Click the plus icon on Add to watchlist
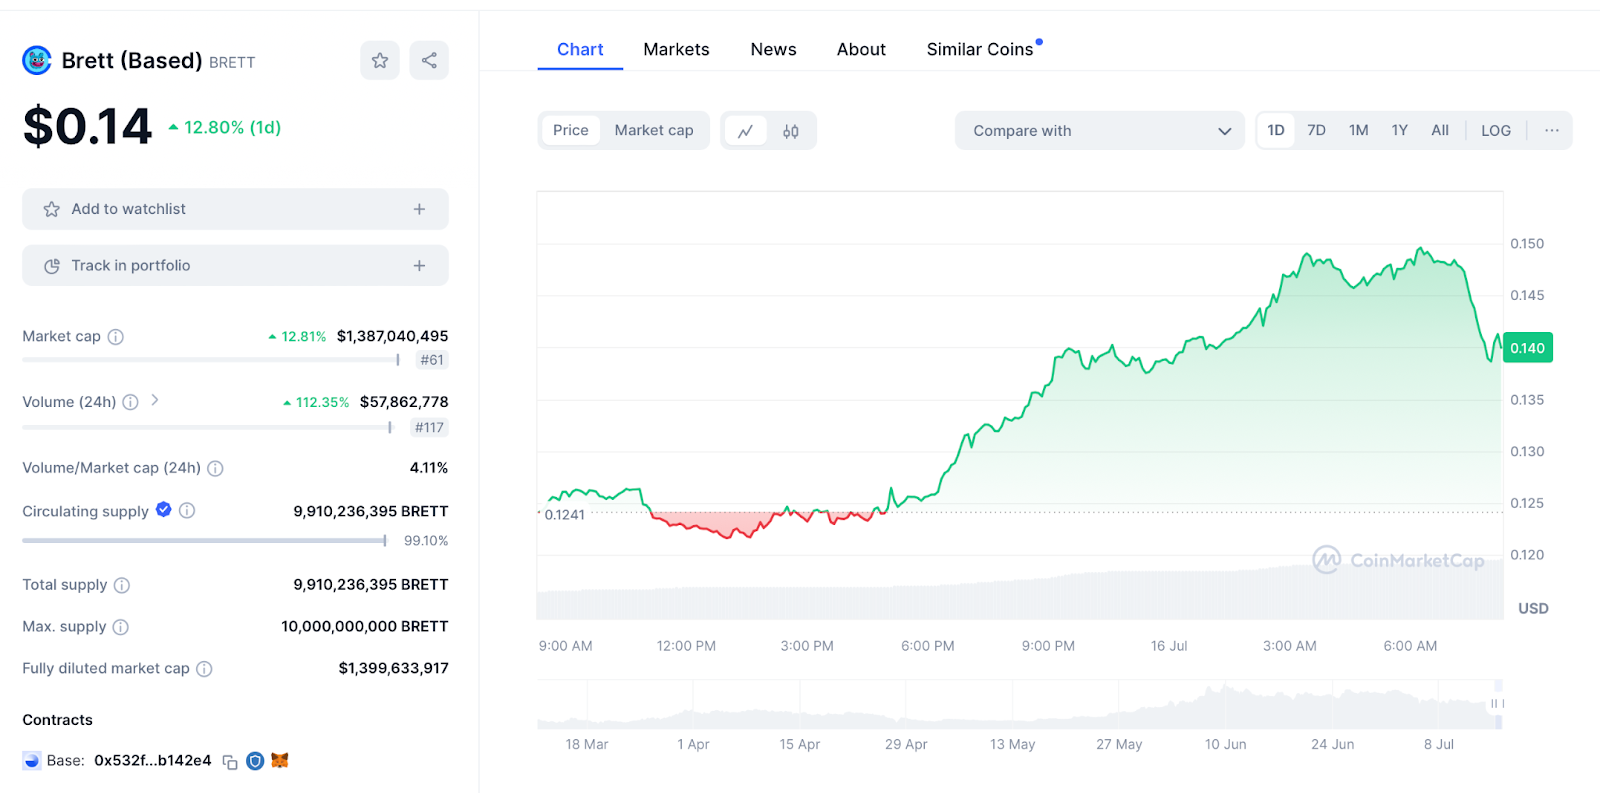The image size is (1600, 793). (x=419, y=209)
